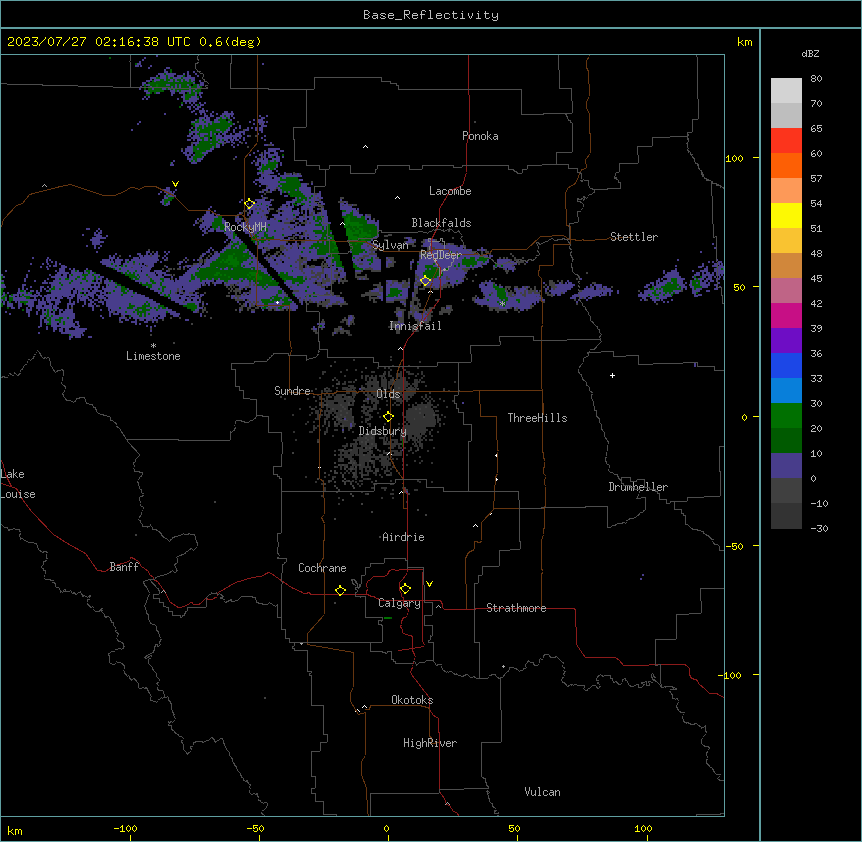Click the Sundre town label
Screen dimensions: 862x842
coord(292,391)
